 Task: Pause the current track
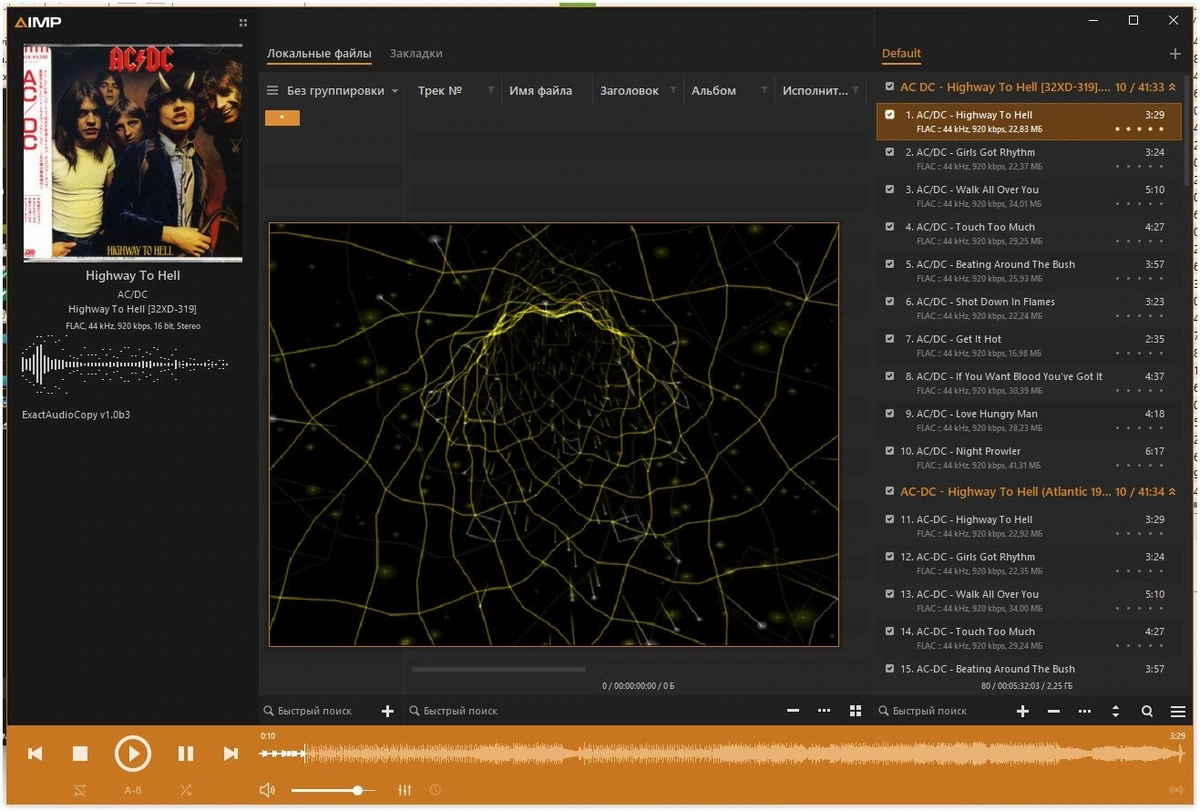186,753
